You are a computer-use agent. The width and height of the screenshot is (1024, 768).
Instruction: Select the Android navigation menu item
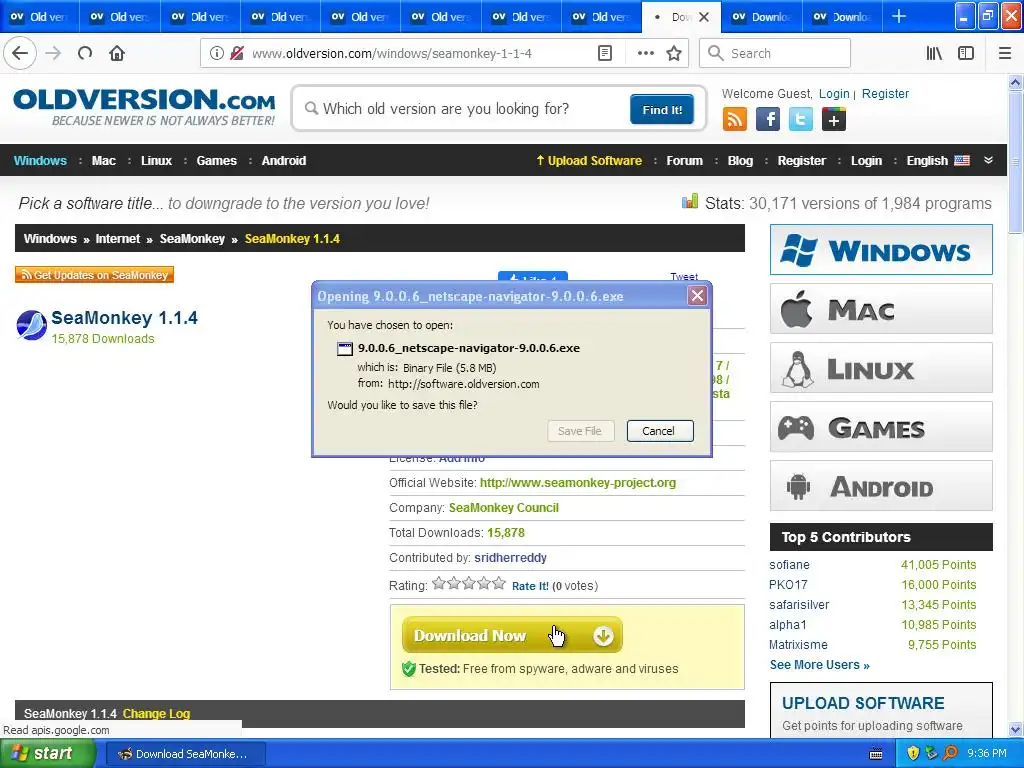click(x=284, y=161)
